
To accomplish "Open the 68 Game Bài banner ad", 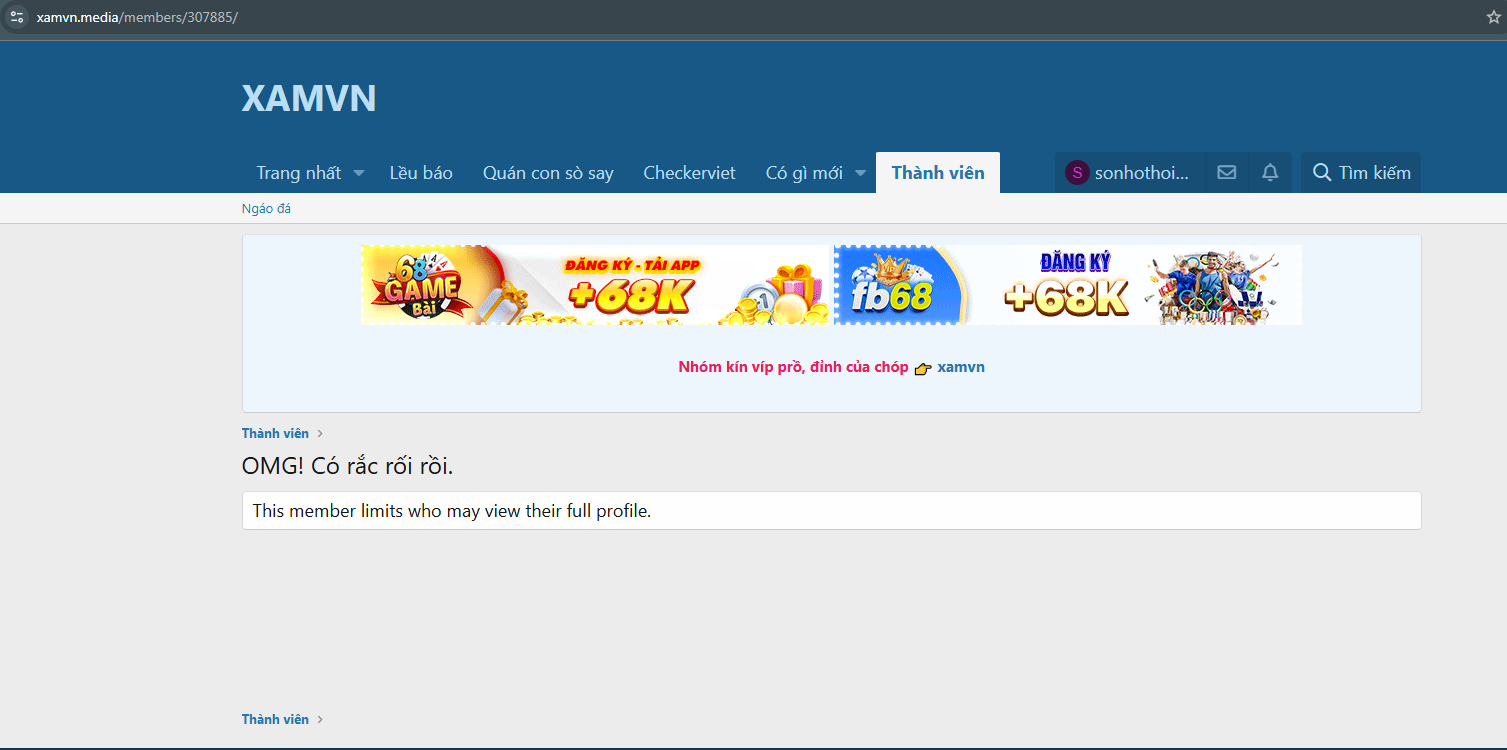I will tap(596, 285).
